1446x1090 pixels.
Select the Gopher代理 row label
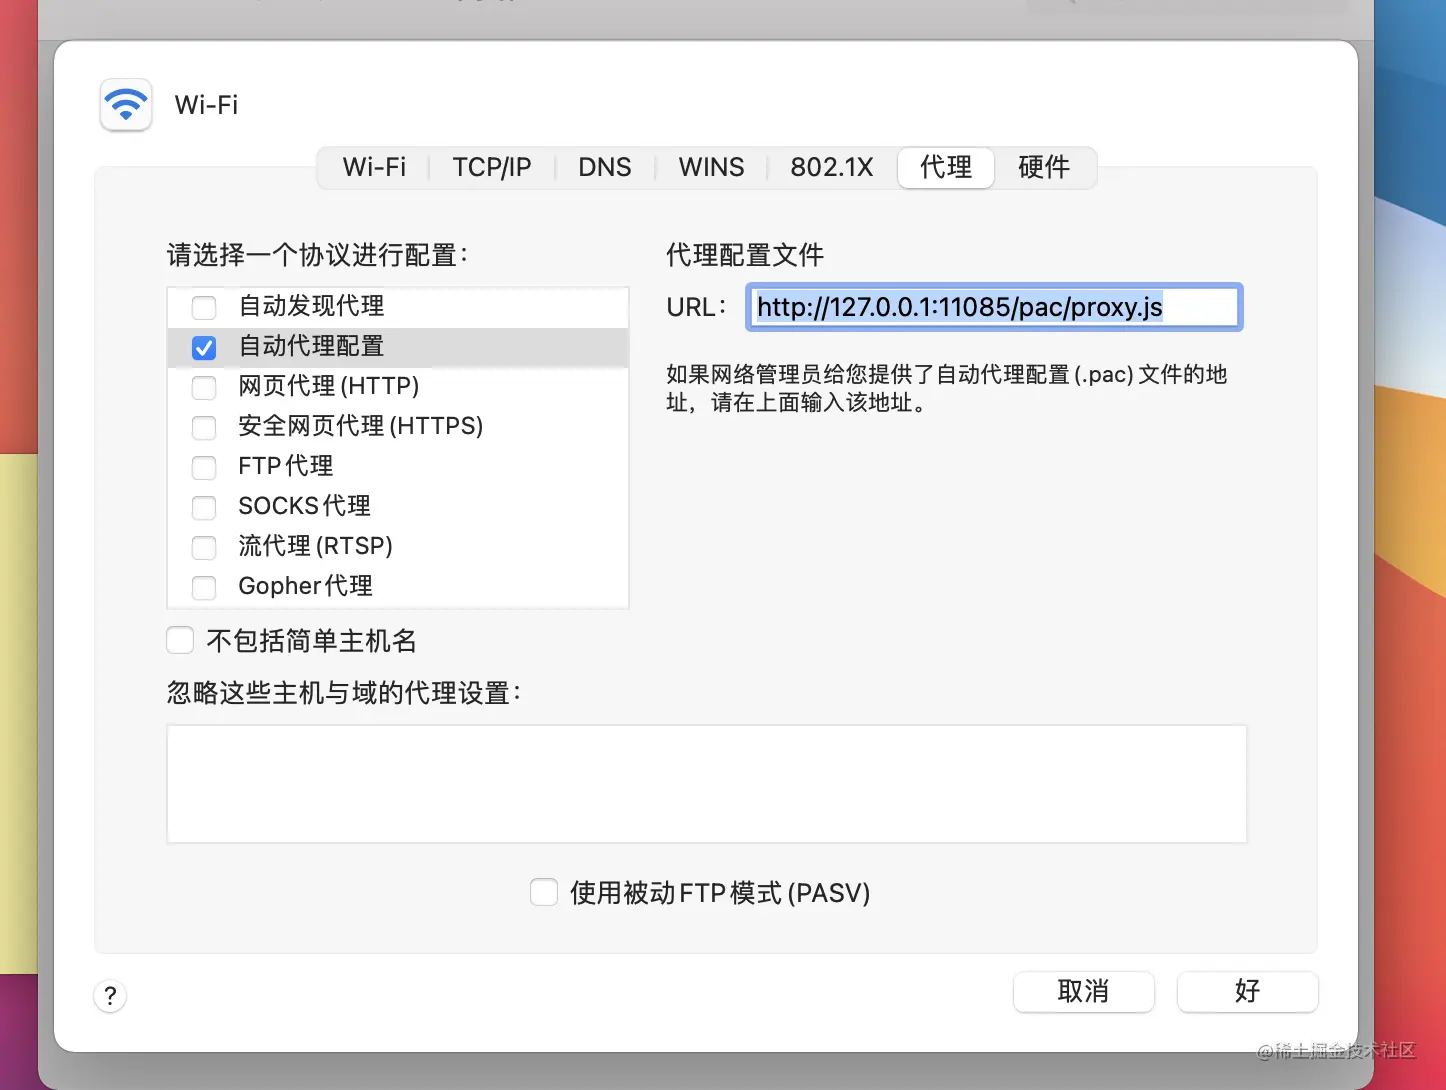click(x=305, y=586)
